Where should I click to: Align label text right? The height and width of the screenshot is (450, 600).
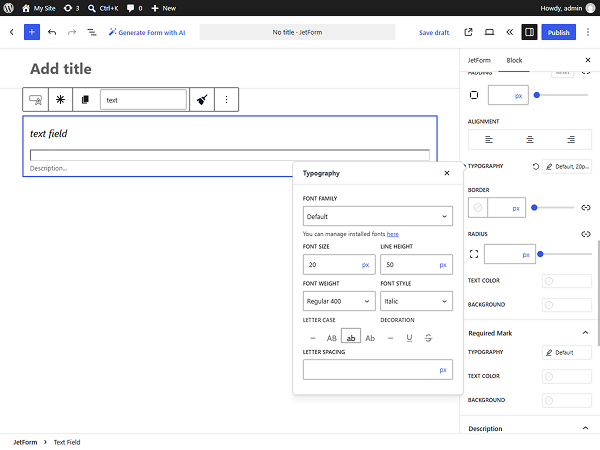(x=571, y=139)
